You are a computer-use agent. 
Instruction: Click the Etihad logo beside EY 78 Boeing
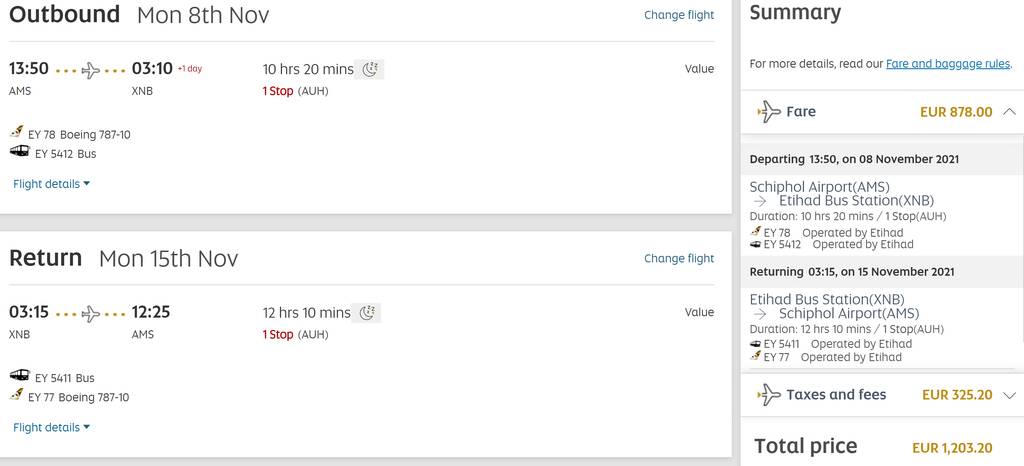coord(16,132)
